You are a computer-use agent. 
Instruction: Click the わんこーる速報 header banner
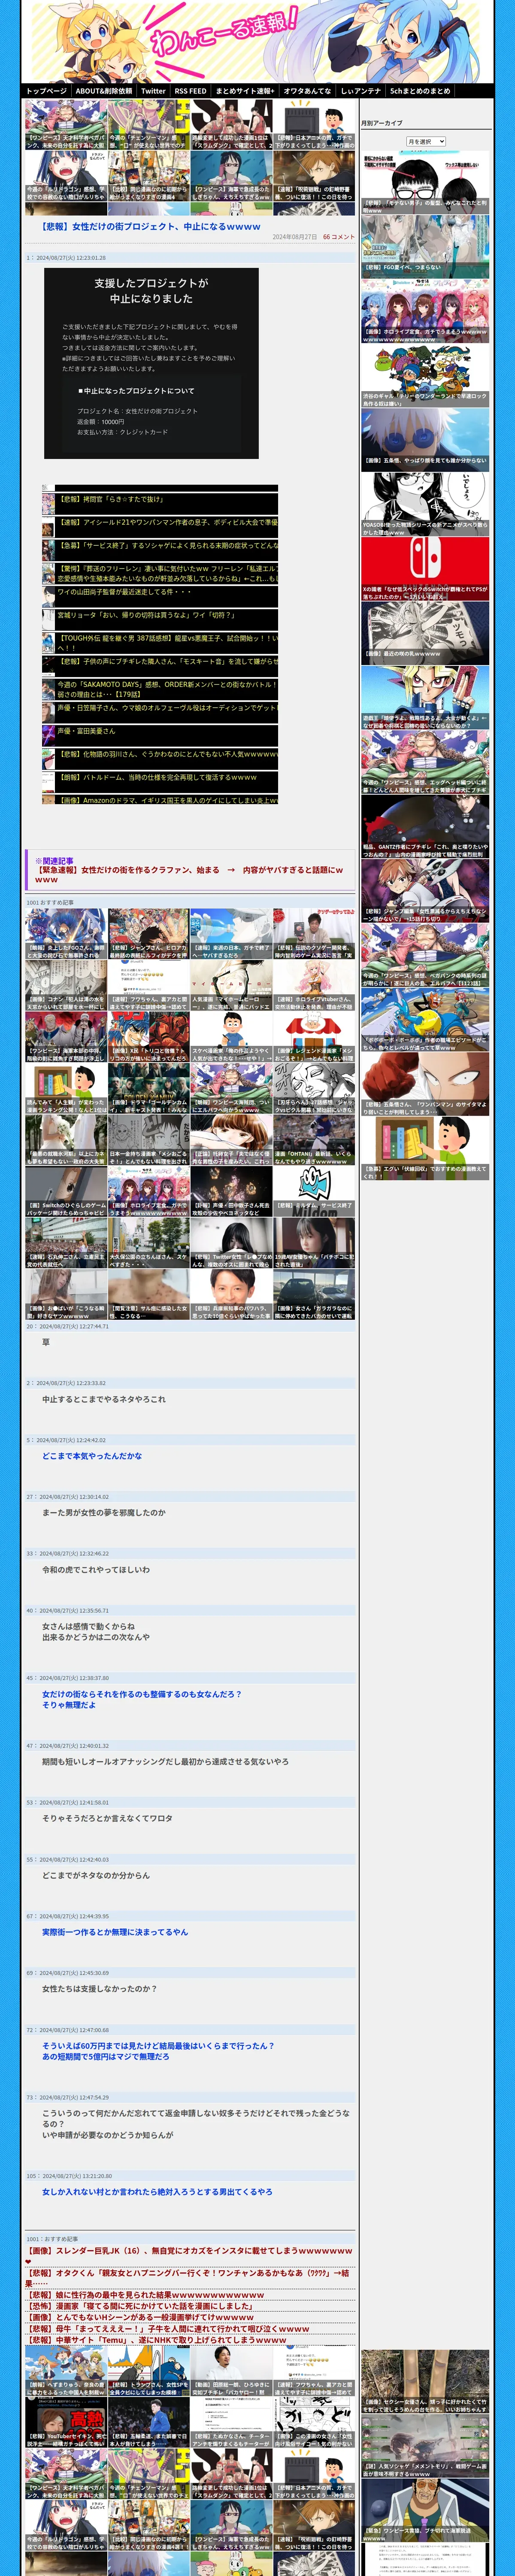(257, 41)
